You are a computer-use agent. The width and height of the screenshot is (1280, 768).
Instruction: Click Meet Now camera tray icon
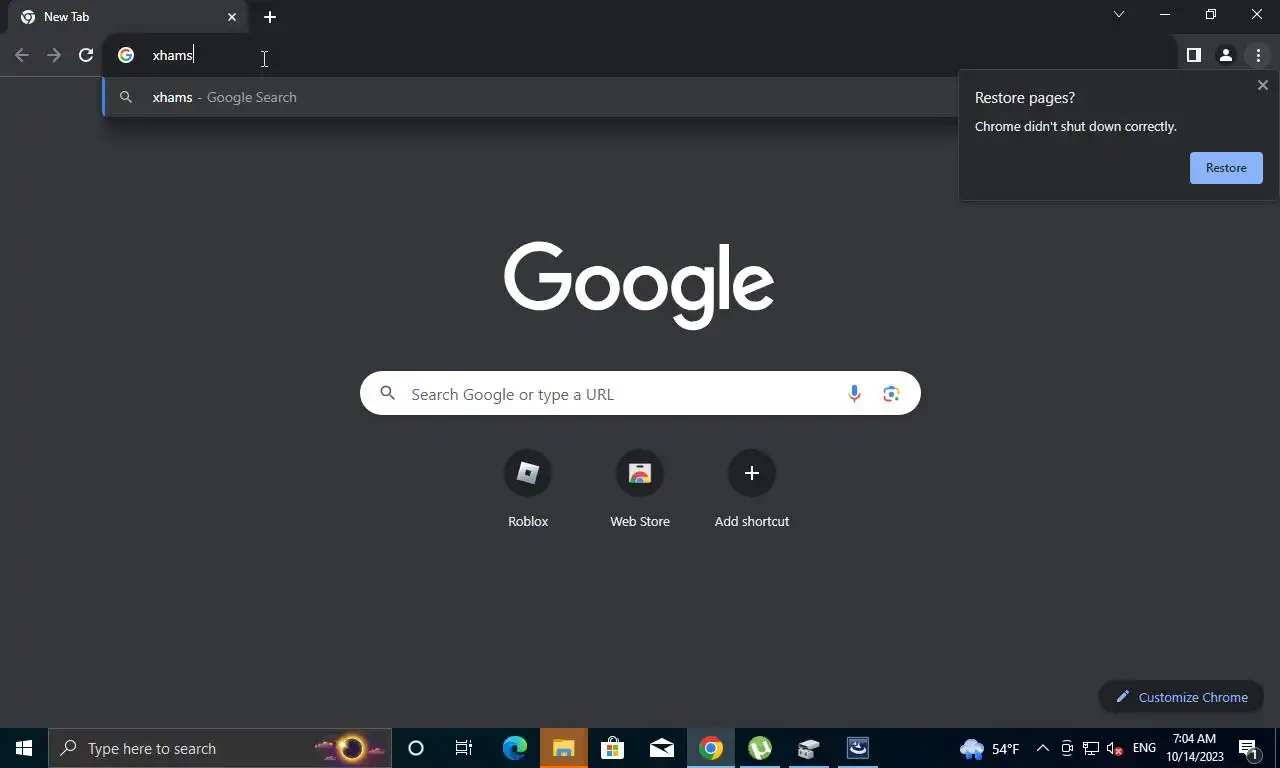coord(1067,748)
